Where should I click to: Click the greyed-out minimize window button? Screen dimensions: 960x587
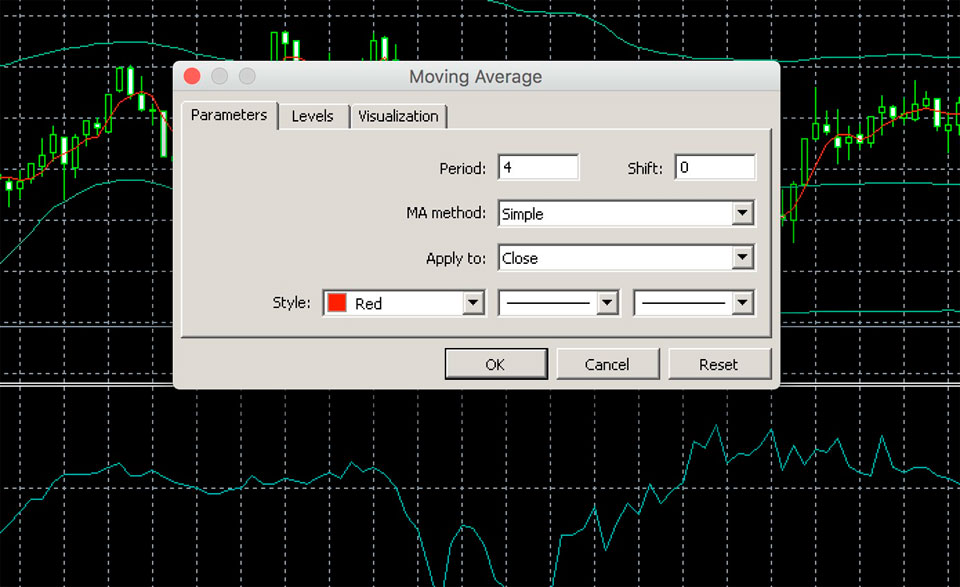219,77
